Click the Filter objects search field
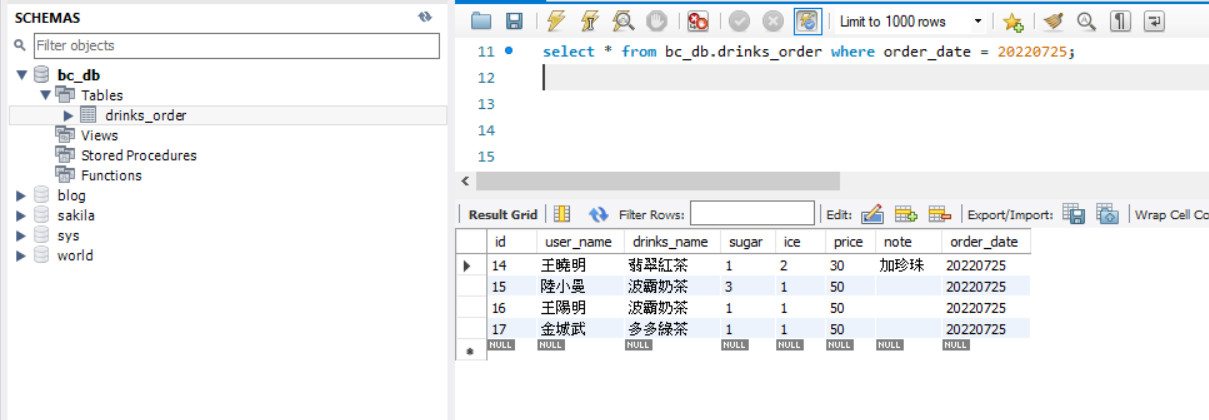Viewport: 1209px width, 420px height. click(x=236, y=45)
